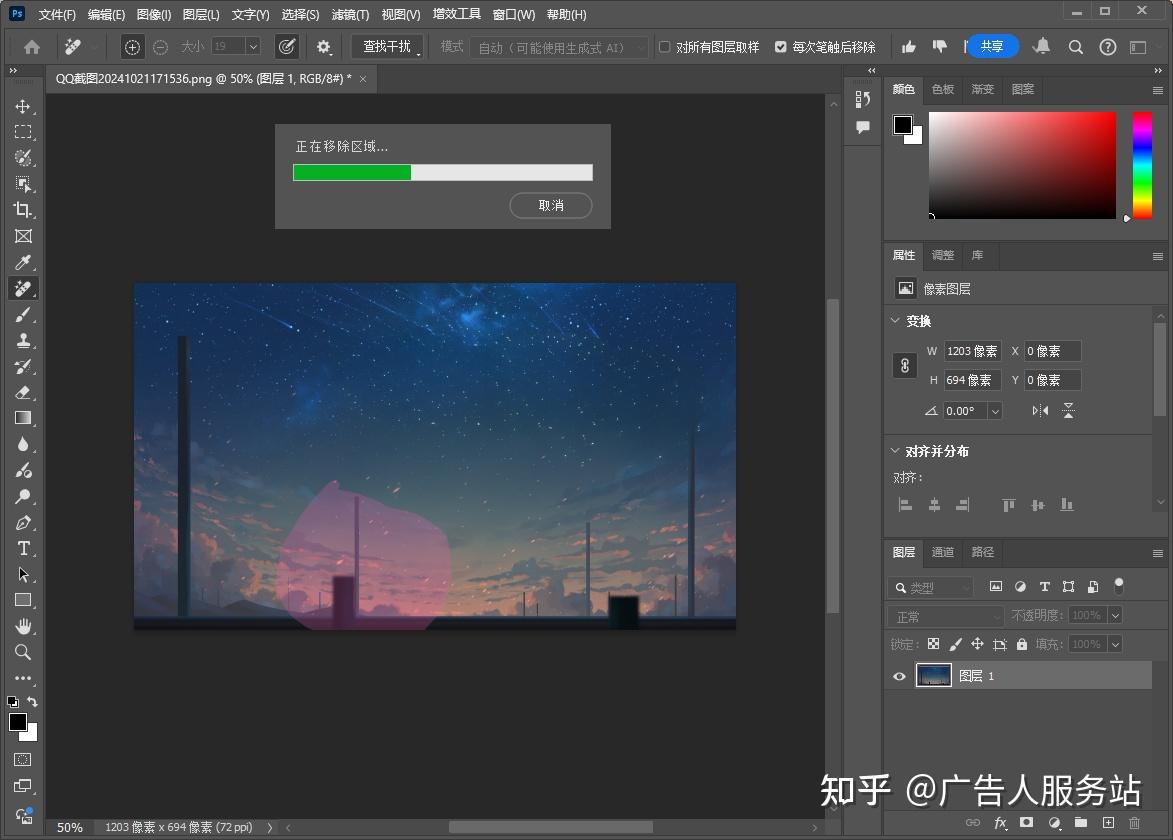Open the layer styles fx menu

click(1001, 823)
